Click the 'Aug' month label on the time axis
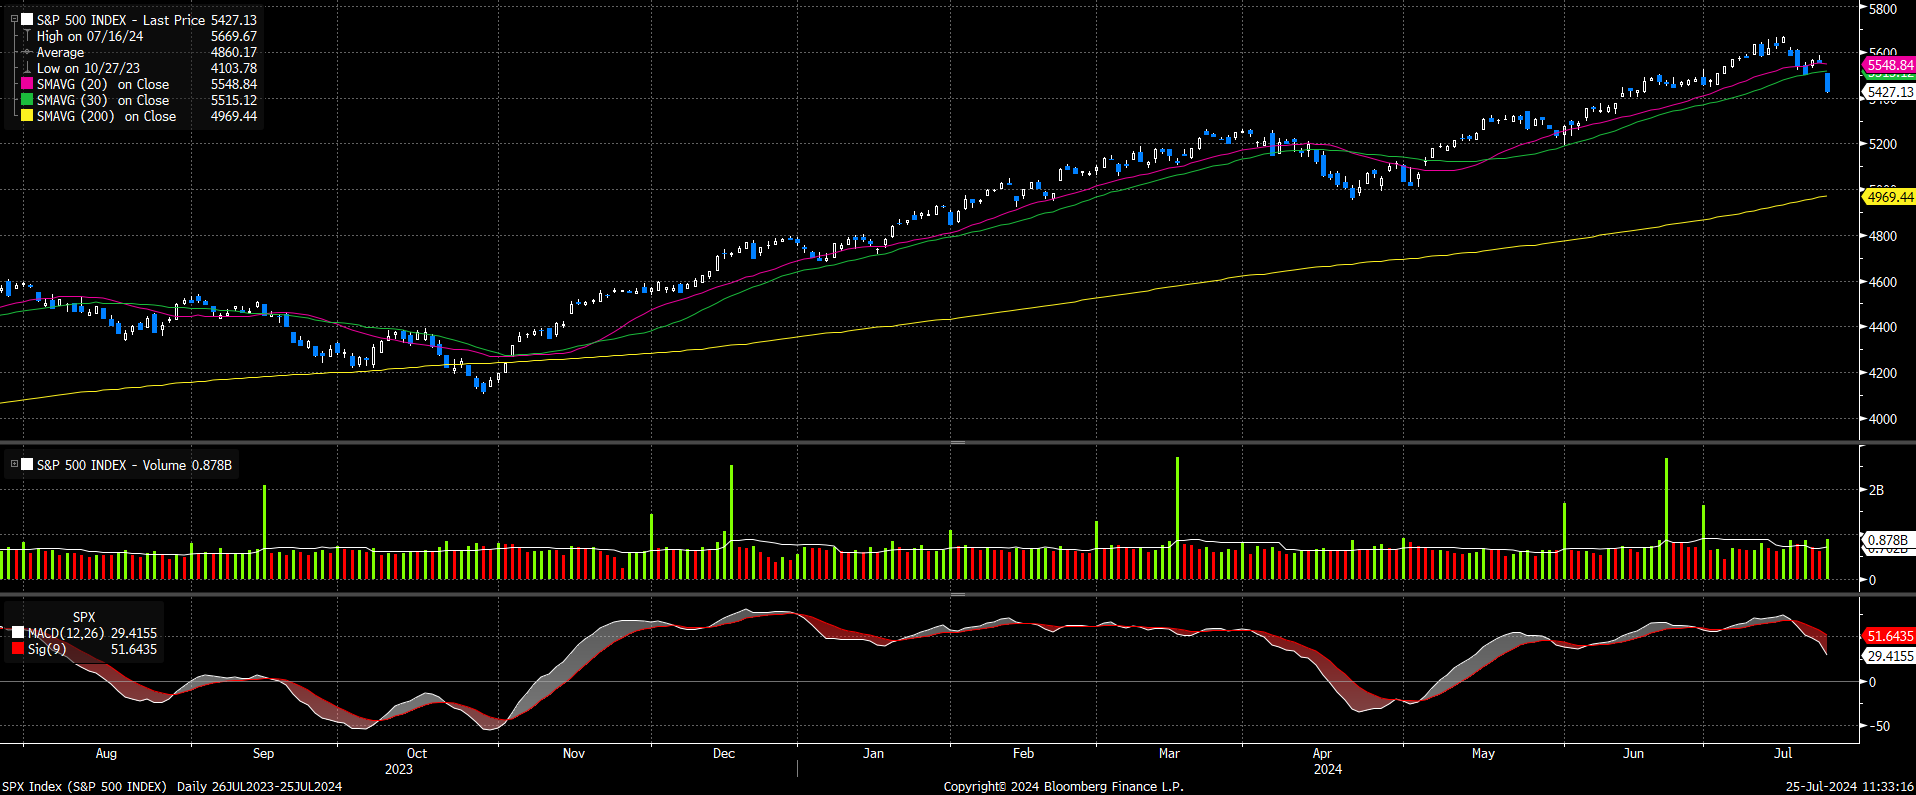The height and width of the screenshot is (795, 1916). click(x=106, y=753)
